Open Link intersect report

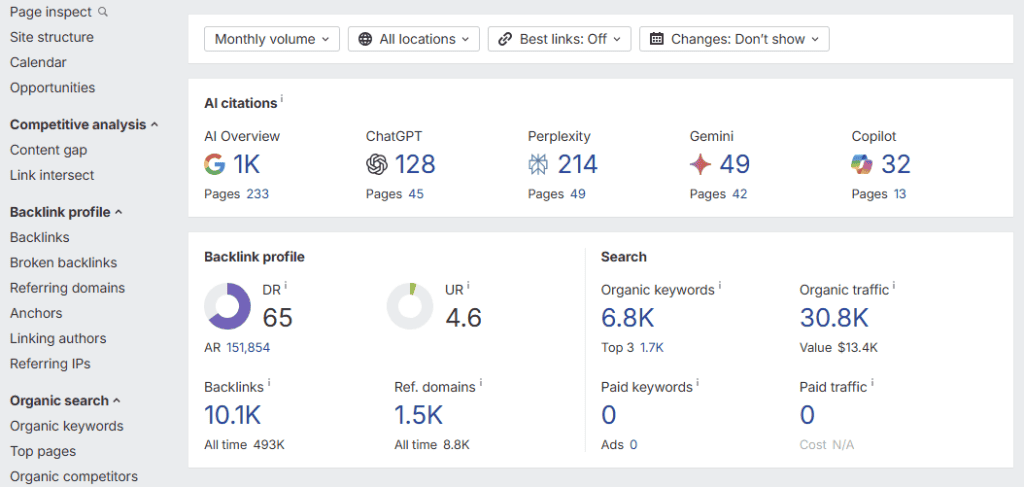point(52,175)
